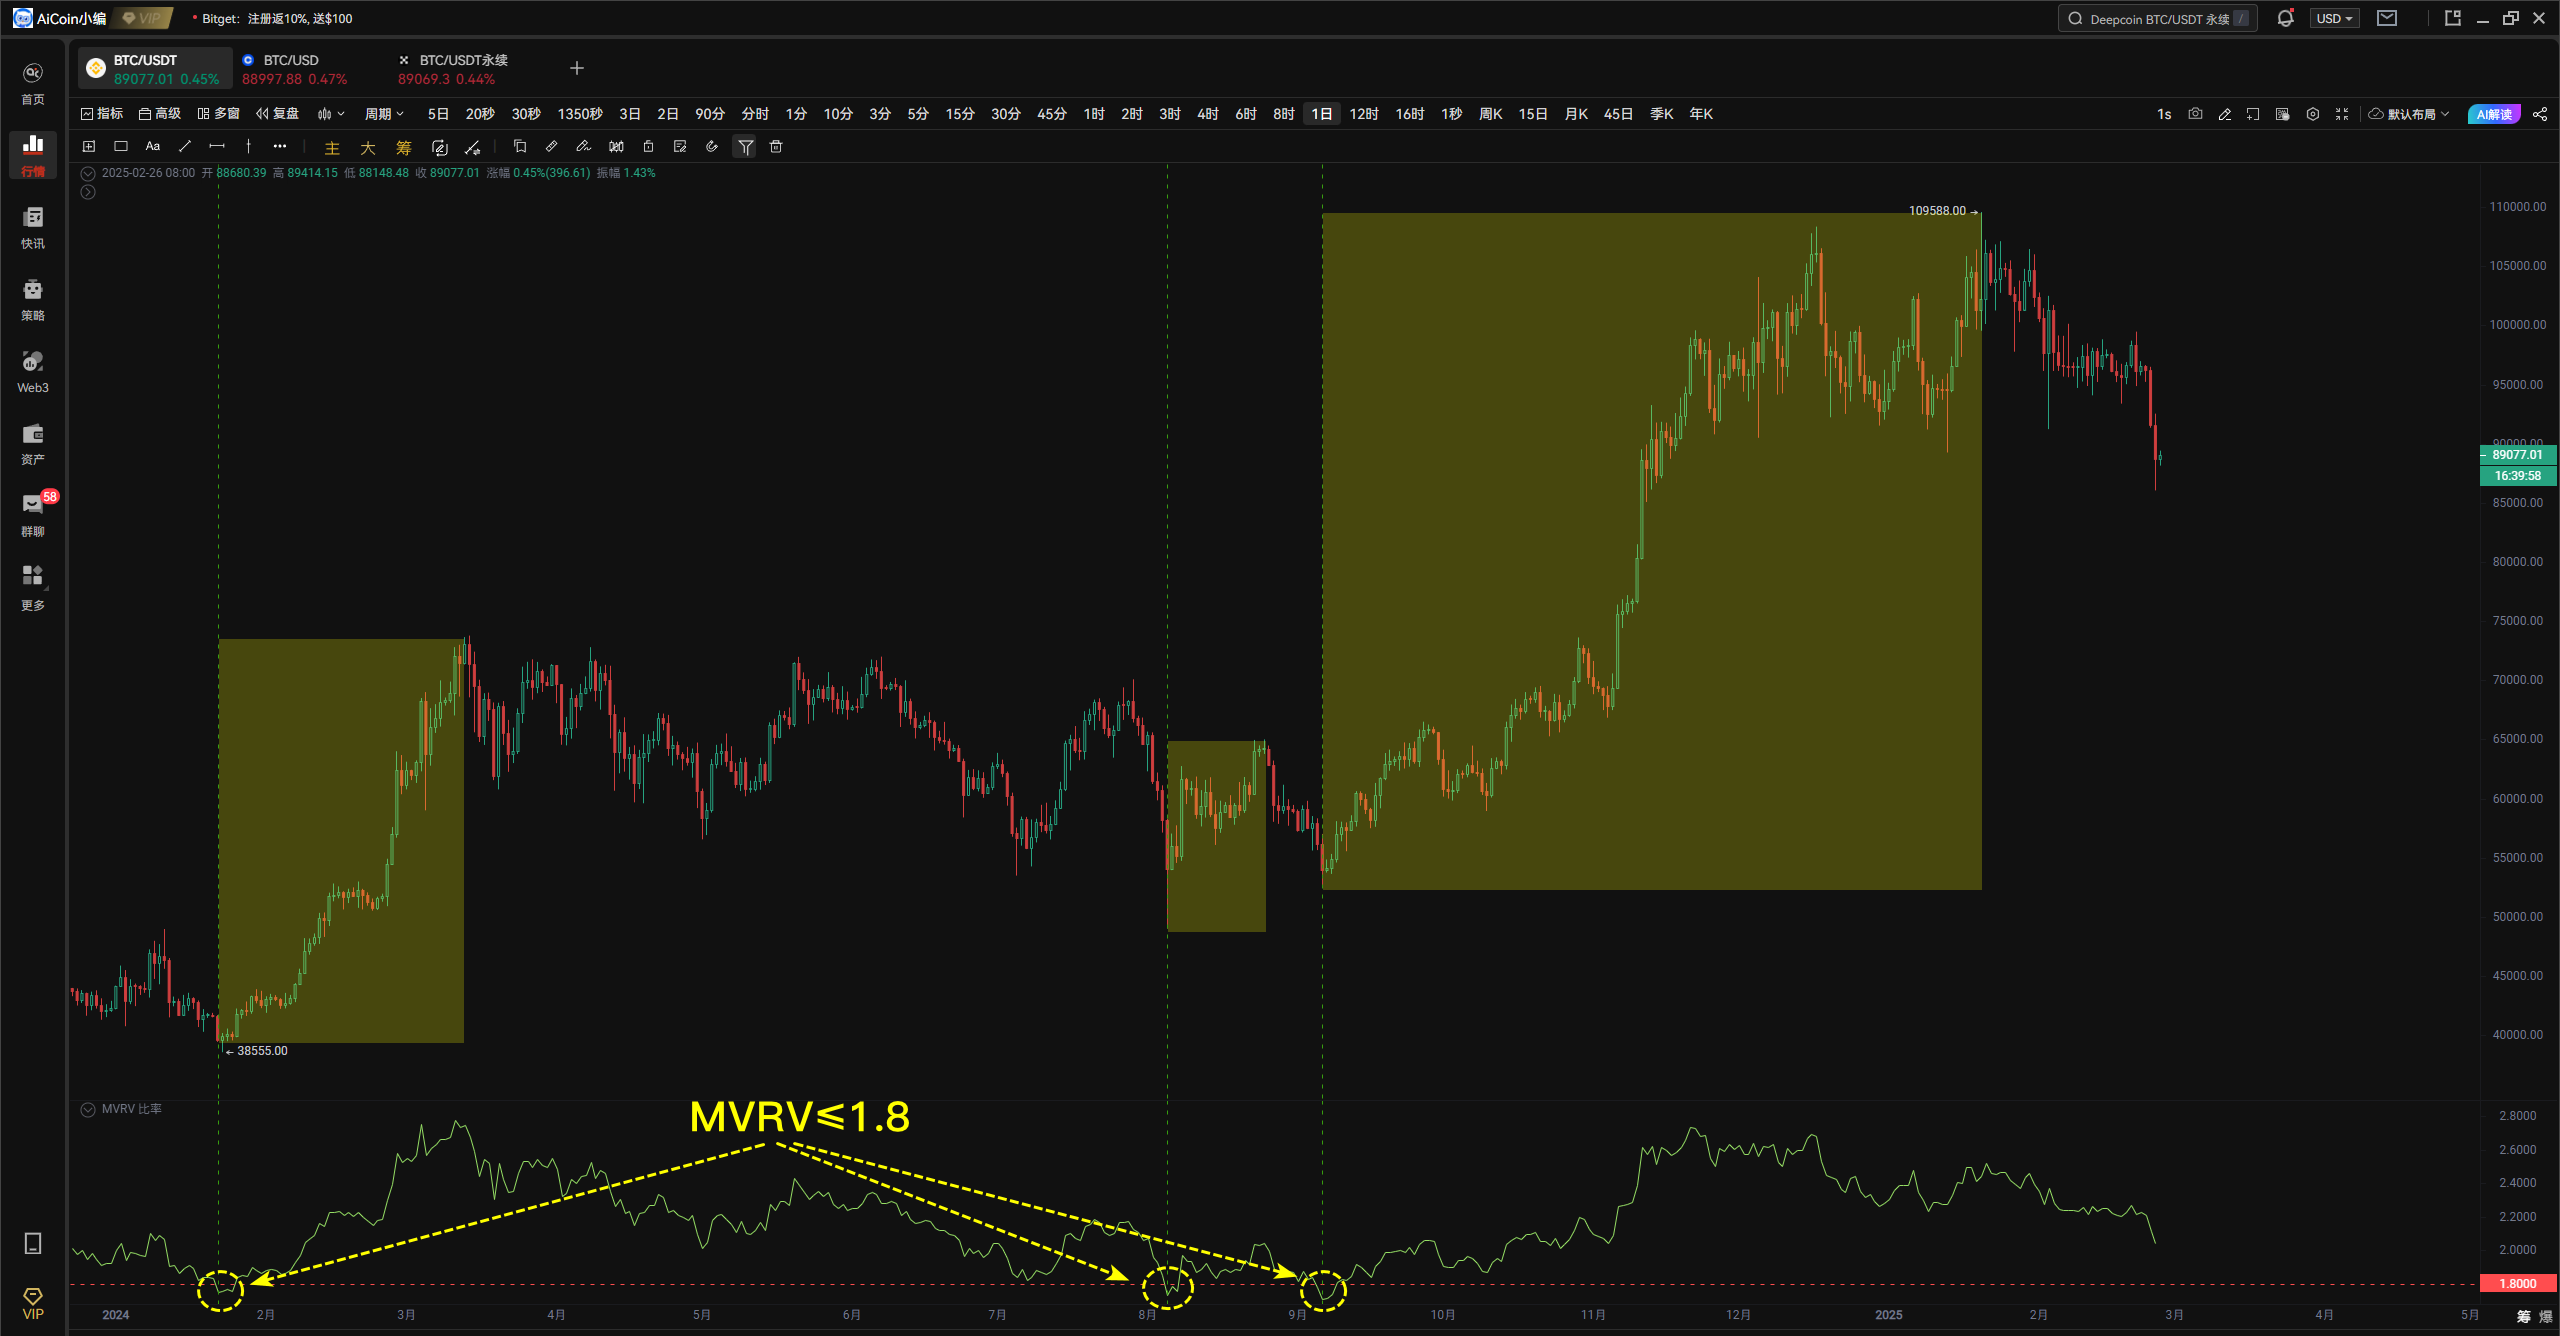
Task: Toggle the 主 main-force indicator
Action: pos(332,147)
